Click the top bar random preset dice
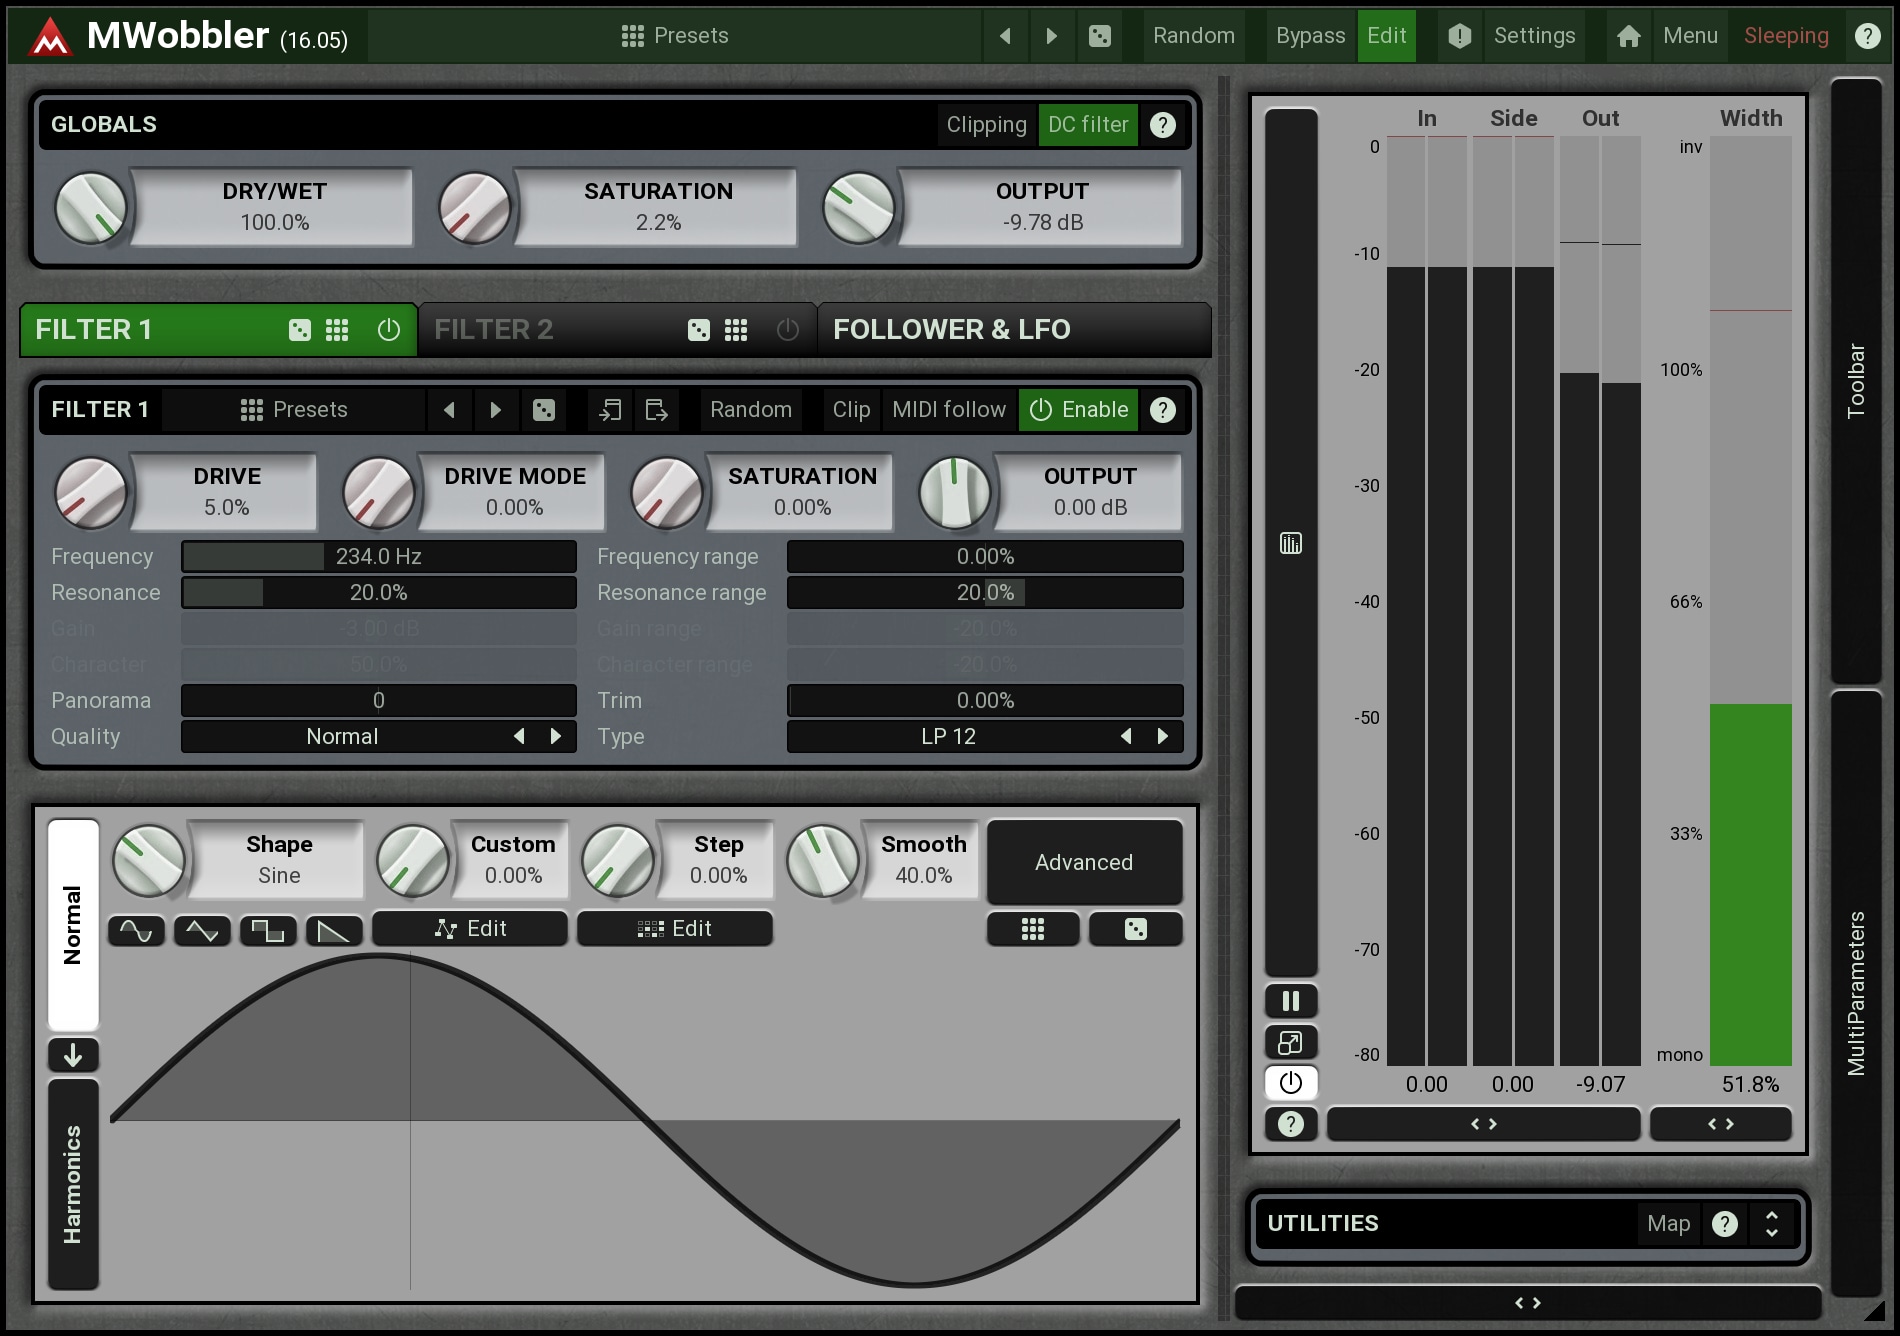Image resolution: width=1900 pixels, height=1336 pixels. click(x=1099, y=36)
